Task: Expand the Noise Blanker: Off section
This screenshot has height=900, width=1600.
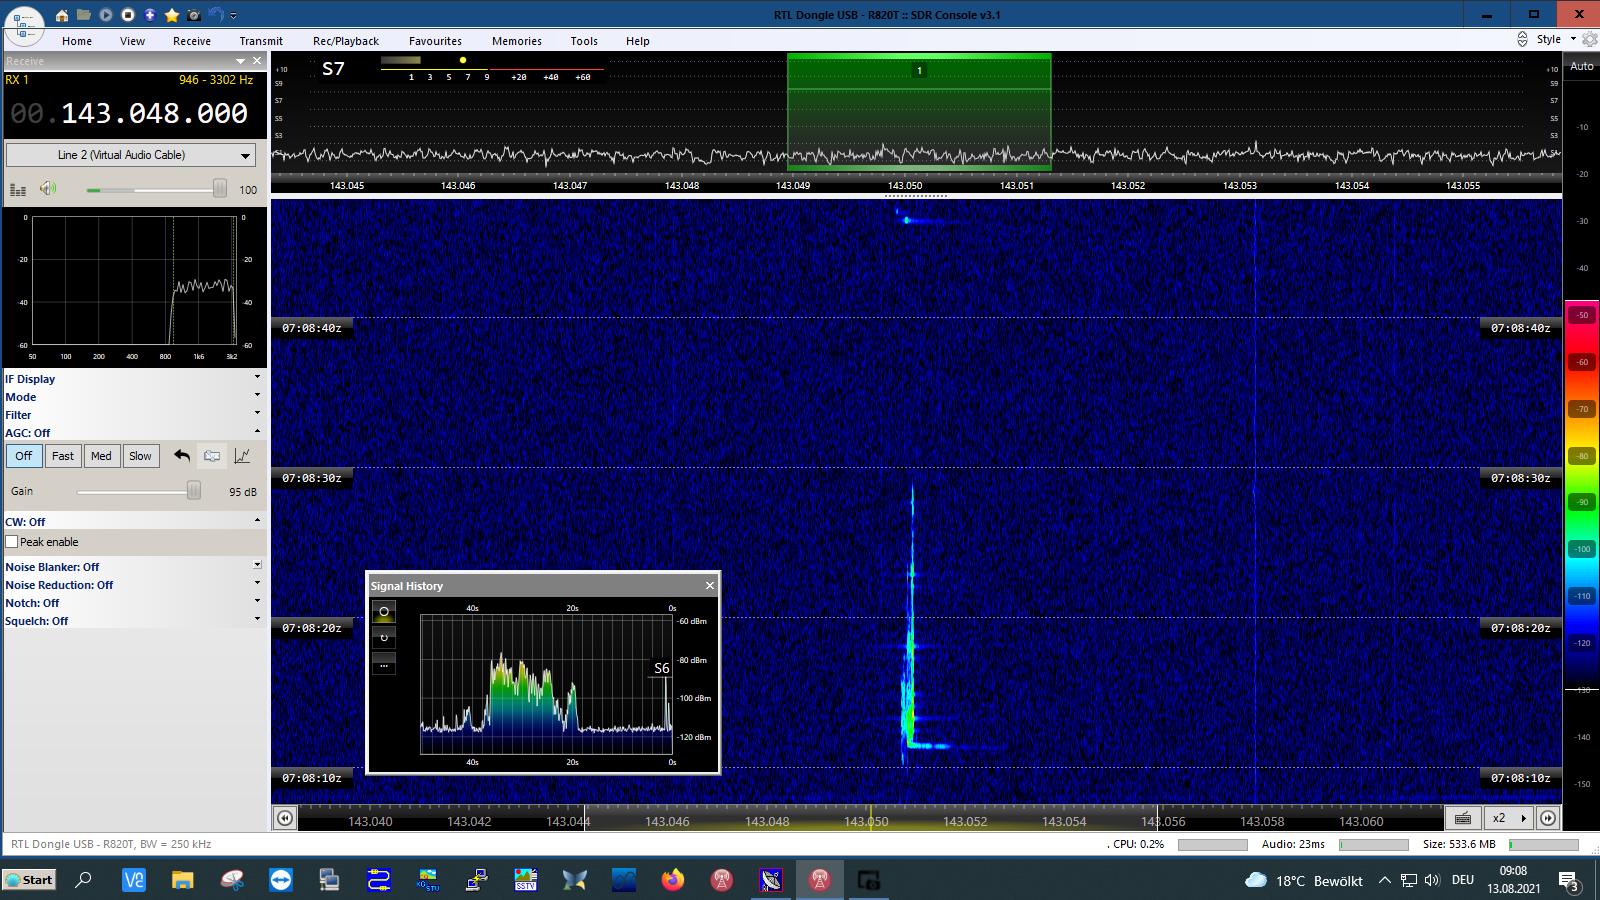Action: (x=134, y=567)
